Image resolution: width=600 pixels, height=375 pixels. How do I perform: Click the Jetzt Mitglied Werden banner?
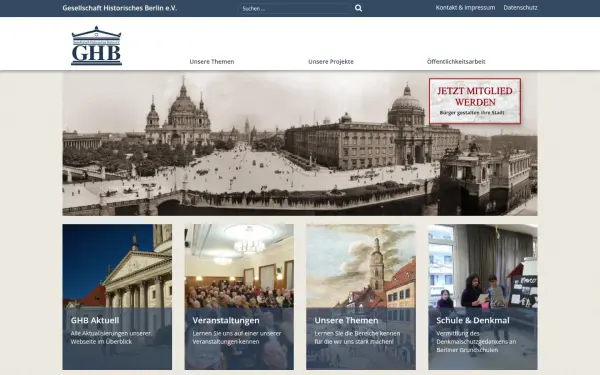tap(475, 101)
